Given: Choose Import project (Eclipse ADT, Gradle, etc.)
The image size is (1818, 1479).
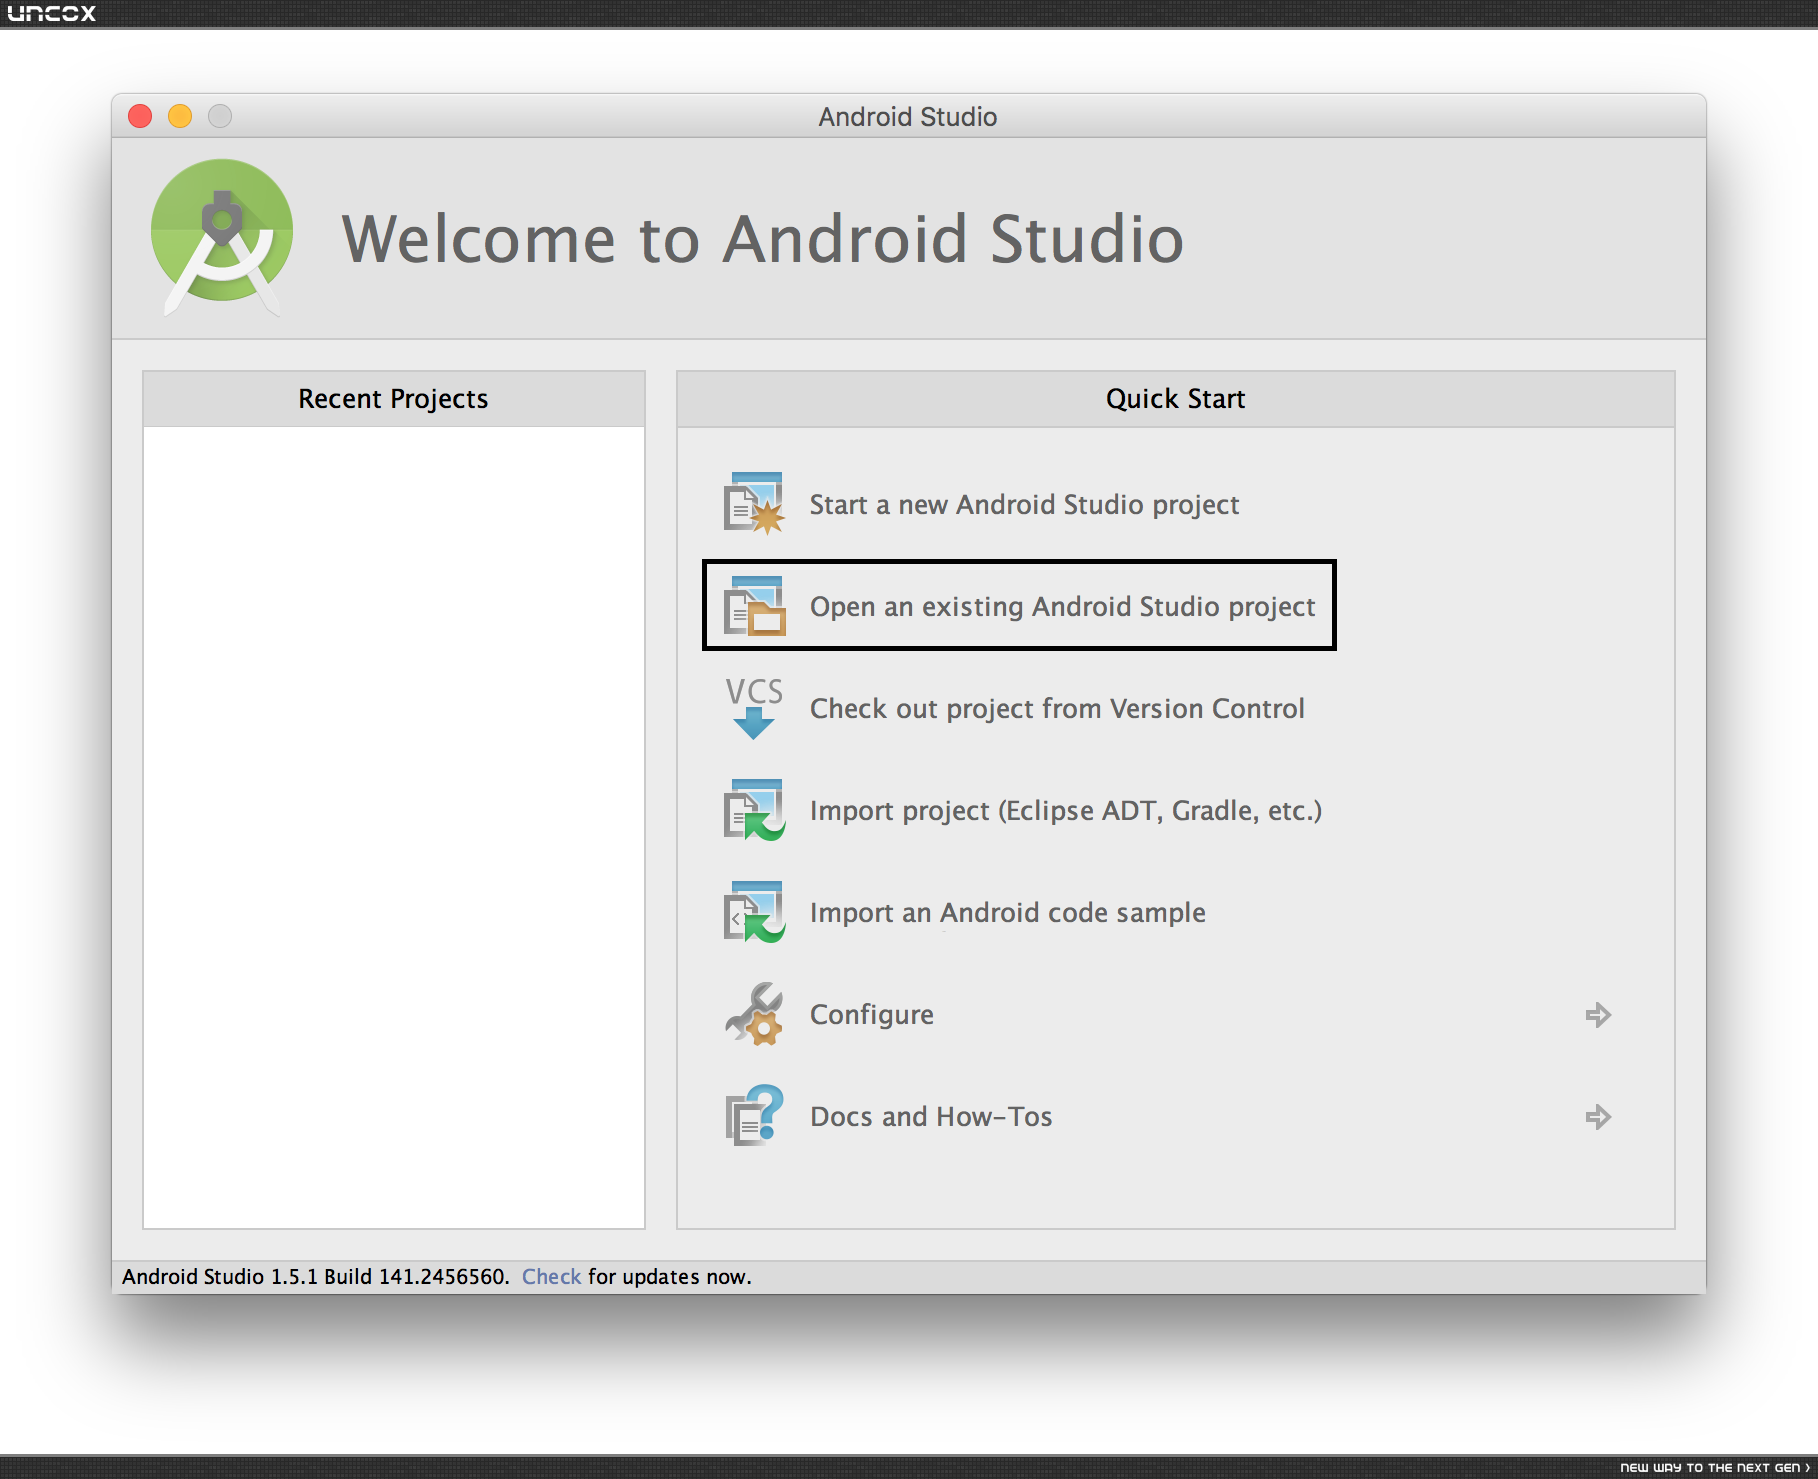Looking at the screenshot, I should tap(1066, 811).
